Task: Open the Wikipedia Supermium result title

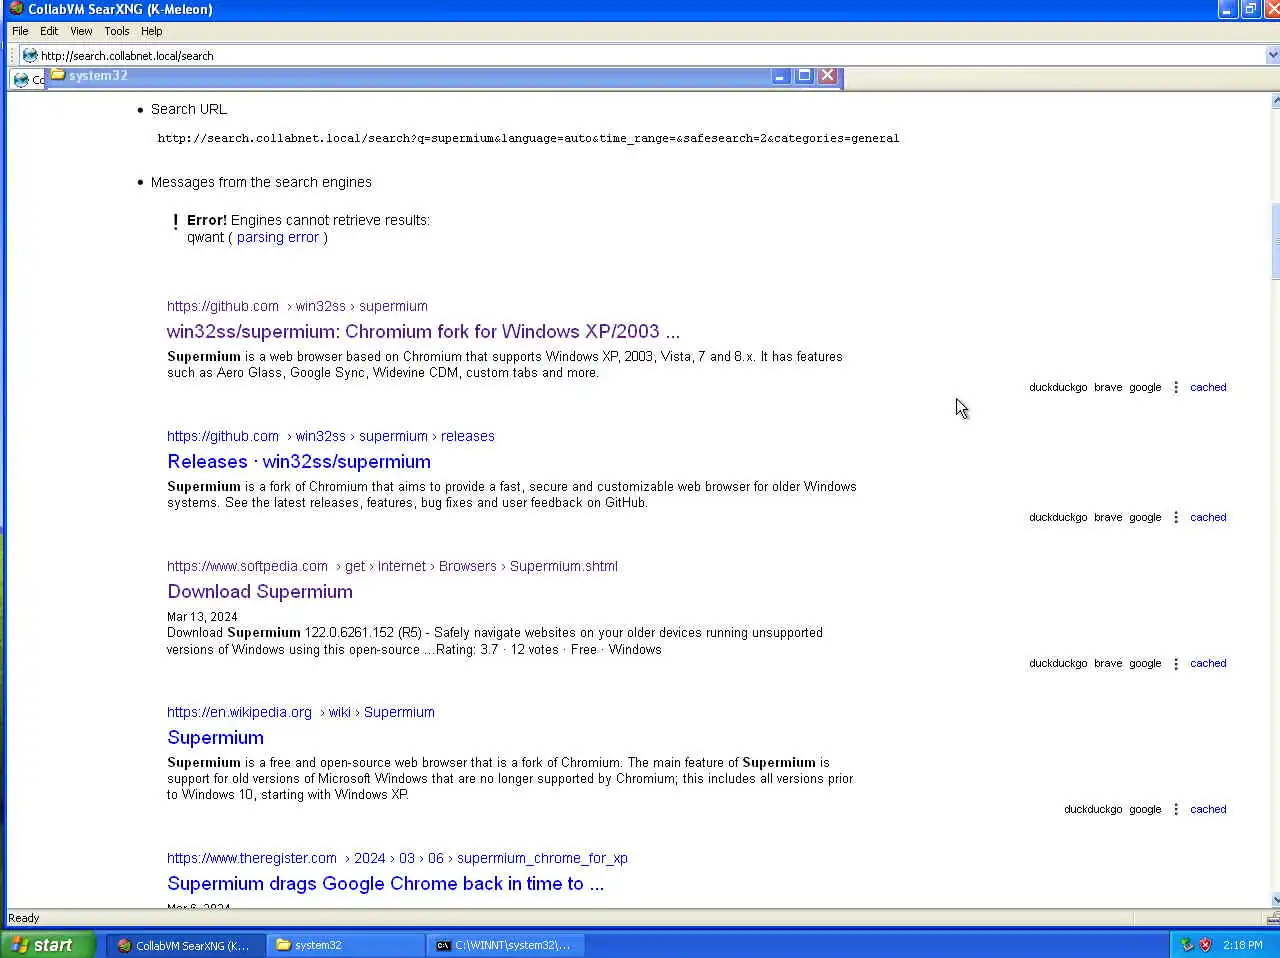Action: [x=215, y=737]
